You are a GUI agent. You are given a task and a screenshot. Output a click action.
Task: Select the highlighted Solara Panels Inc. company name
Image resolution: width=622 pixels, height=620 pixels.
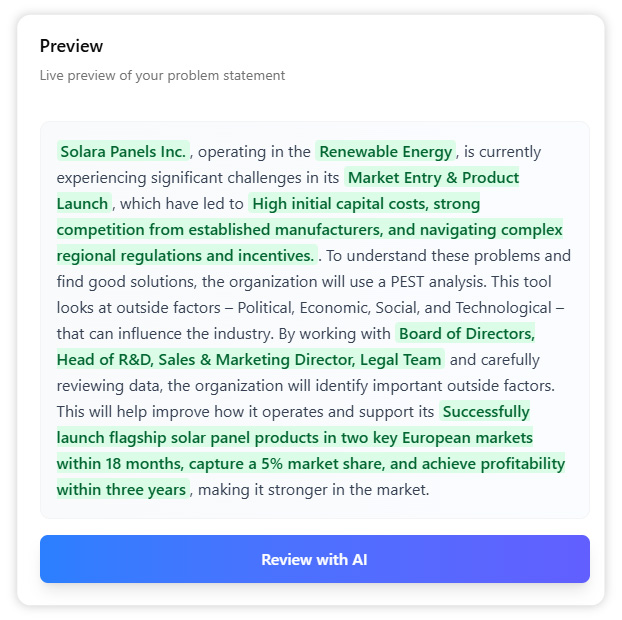(123, 152)
